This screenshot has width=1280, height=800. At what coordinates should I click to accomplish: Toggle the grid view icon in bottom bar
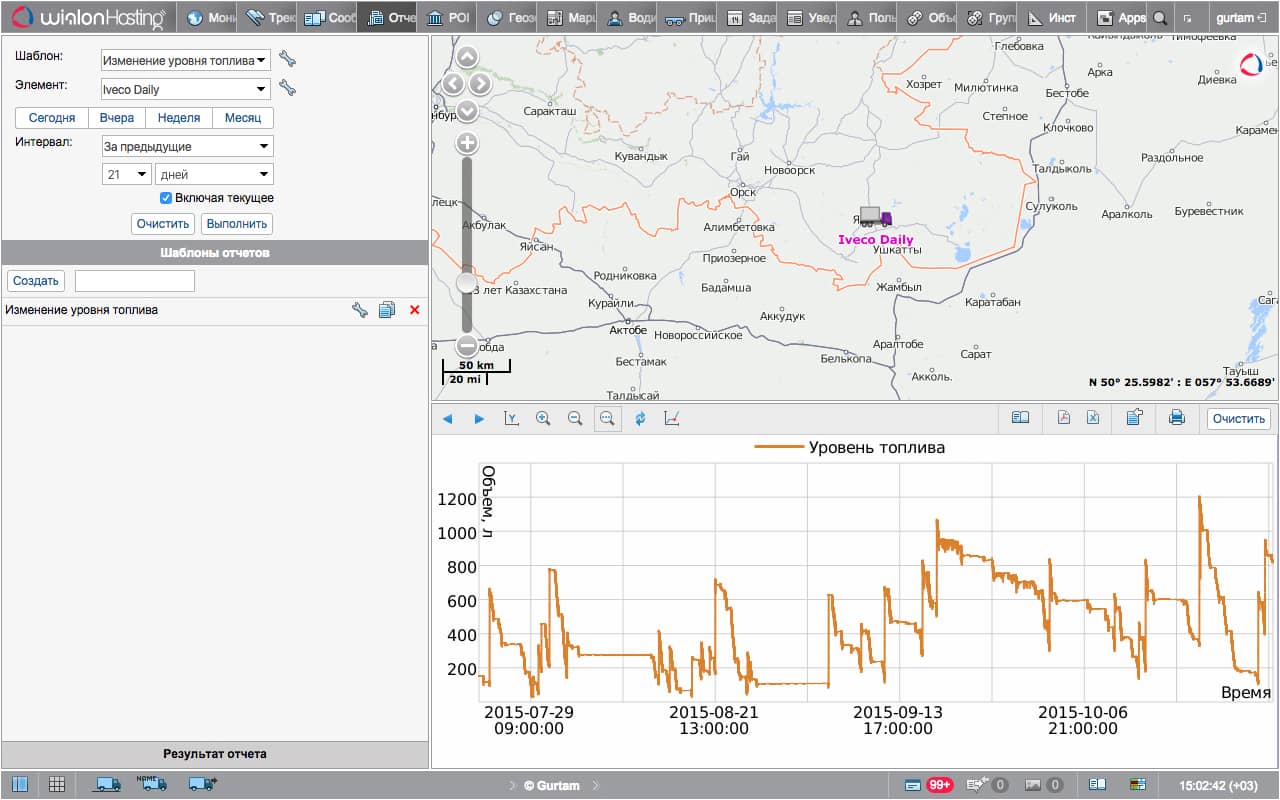57,785
